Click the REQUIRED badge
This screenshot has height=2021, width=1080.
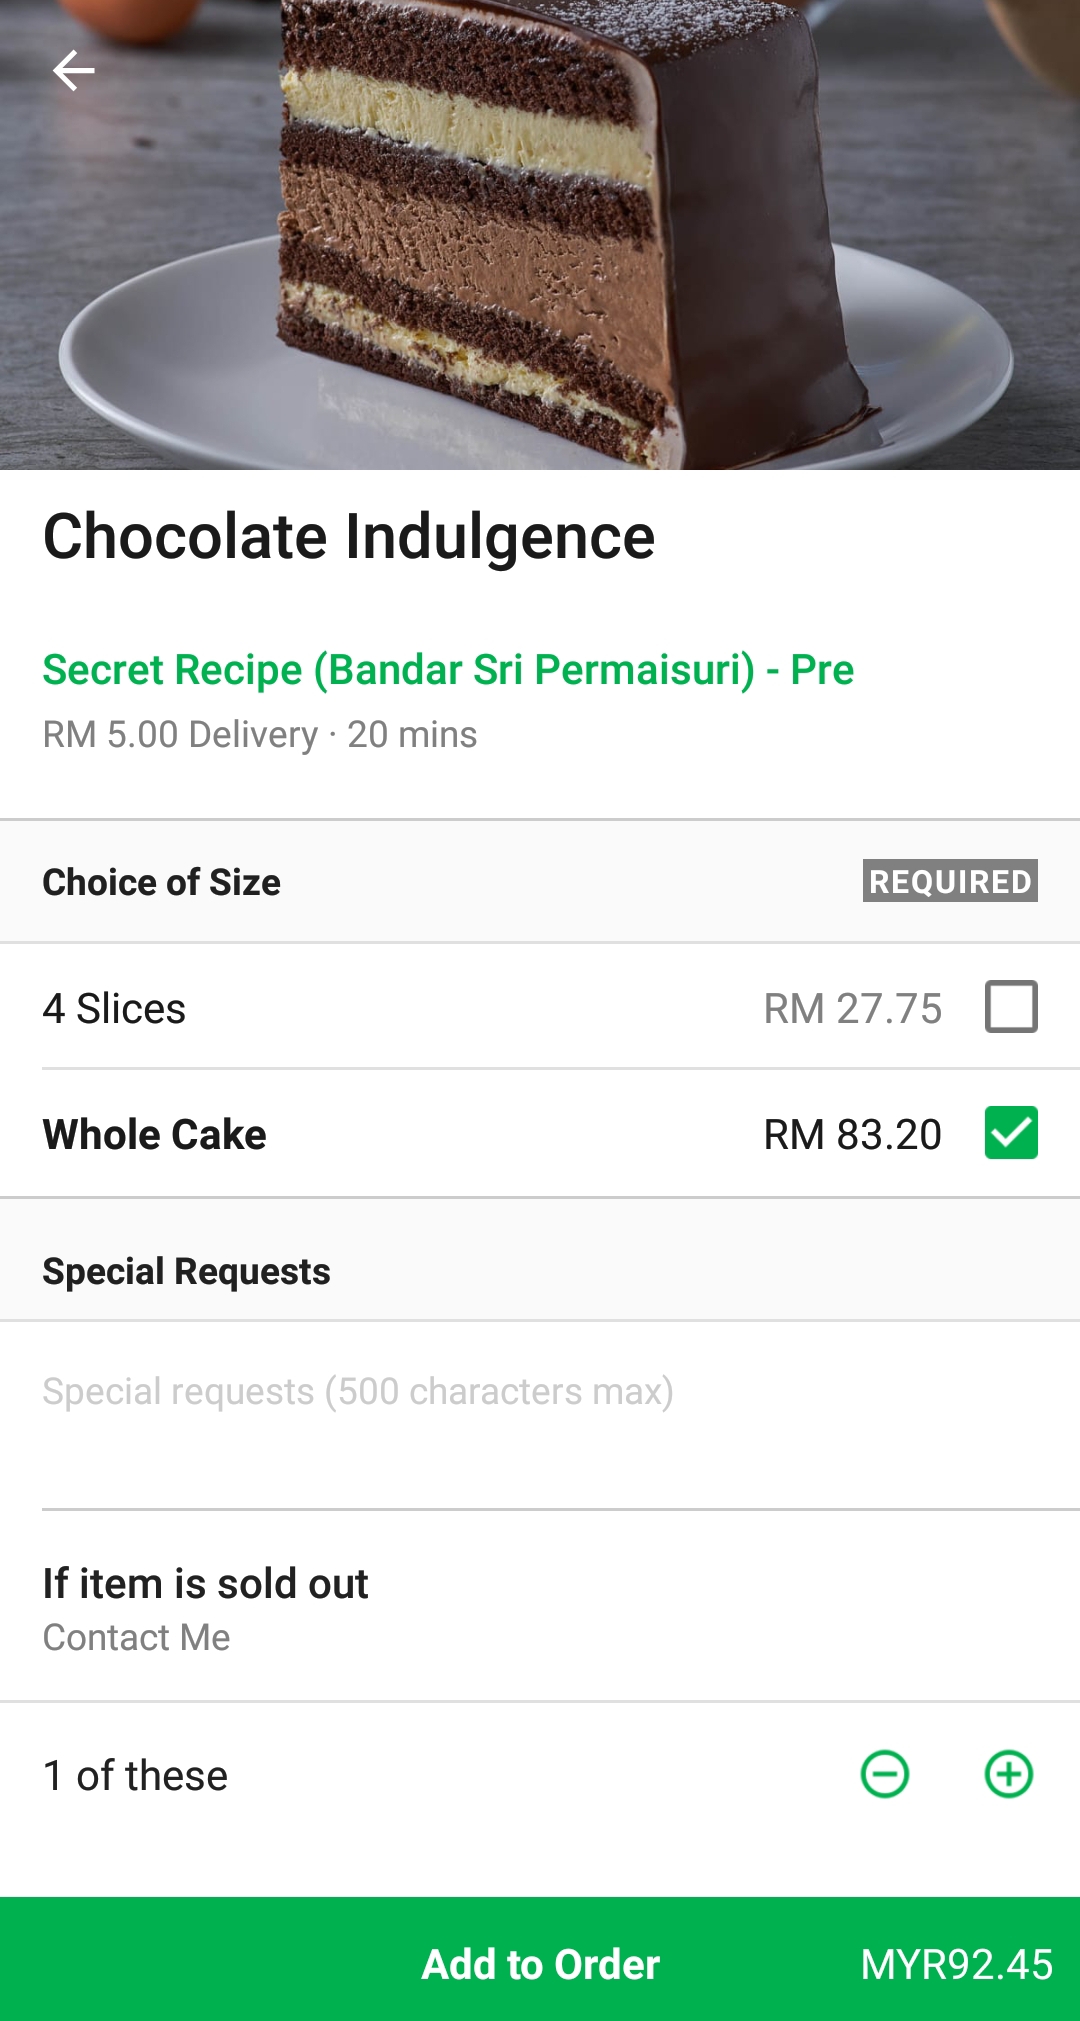tap(950, 881)
